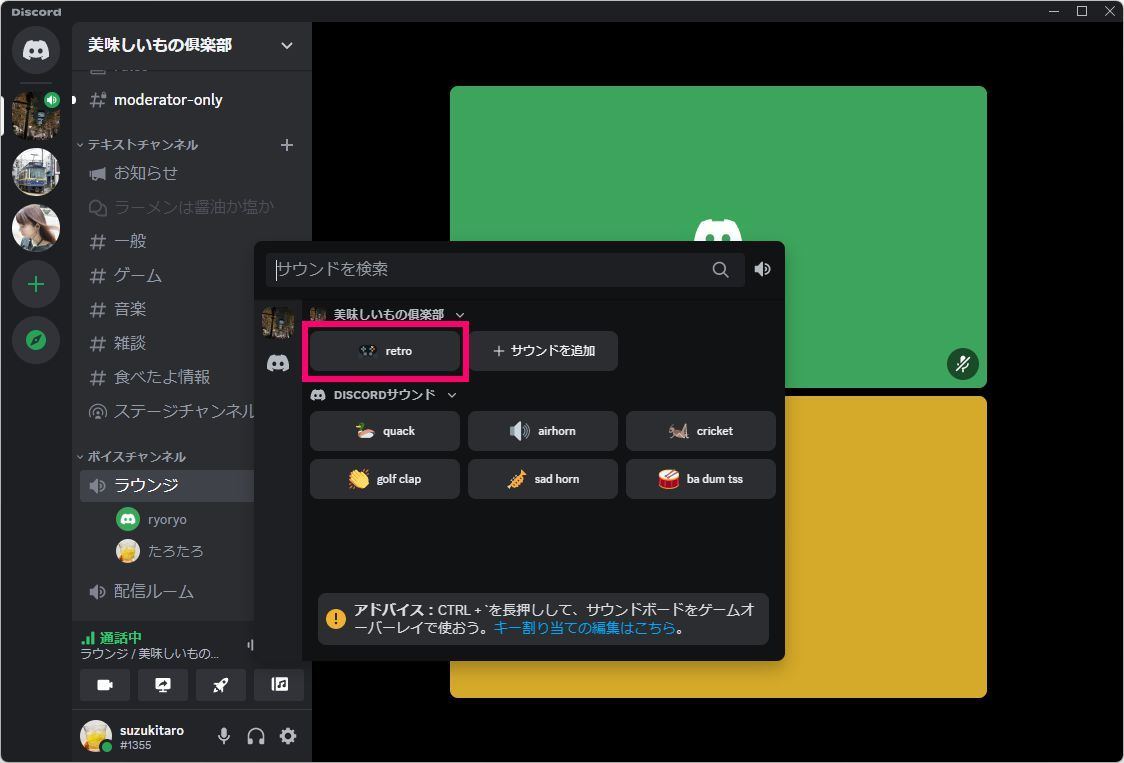Open the 美味しいもの倶楽部 server menu
1124x763 pixels.
click(x=191, y=45)
